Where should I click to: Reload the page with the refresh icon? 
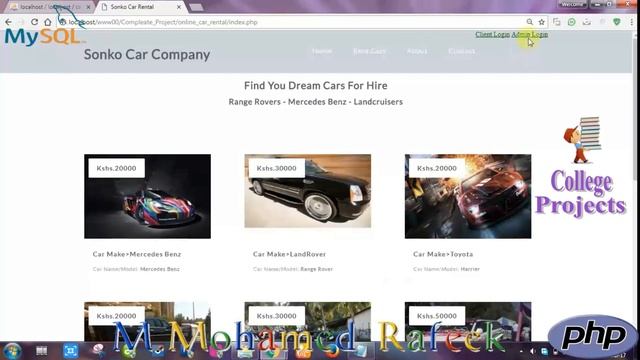tap(35, 22)
